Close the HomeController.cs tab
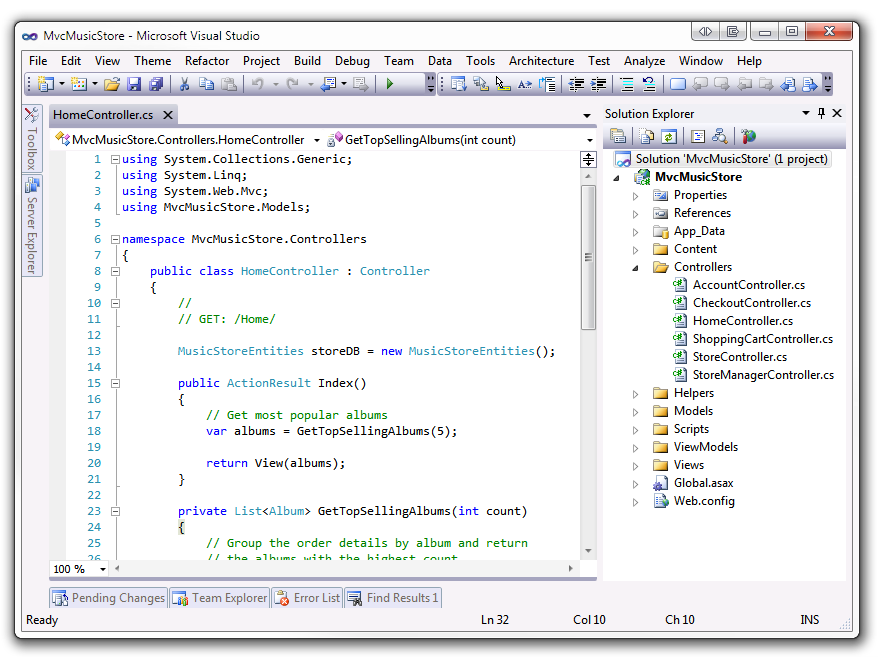Image resolution: width=878 pixels, height=657 pixels. point(167,115)
